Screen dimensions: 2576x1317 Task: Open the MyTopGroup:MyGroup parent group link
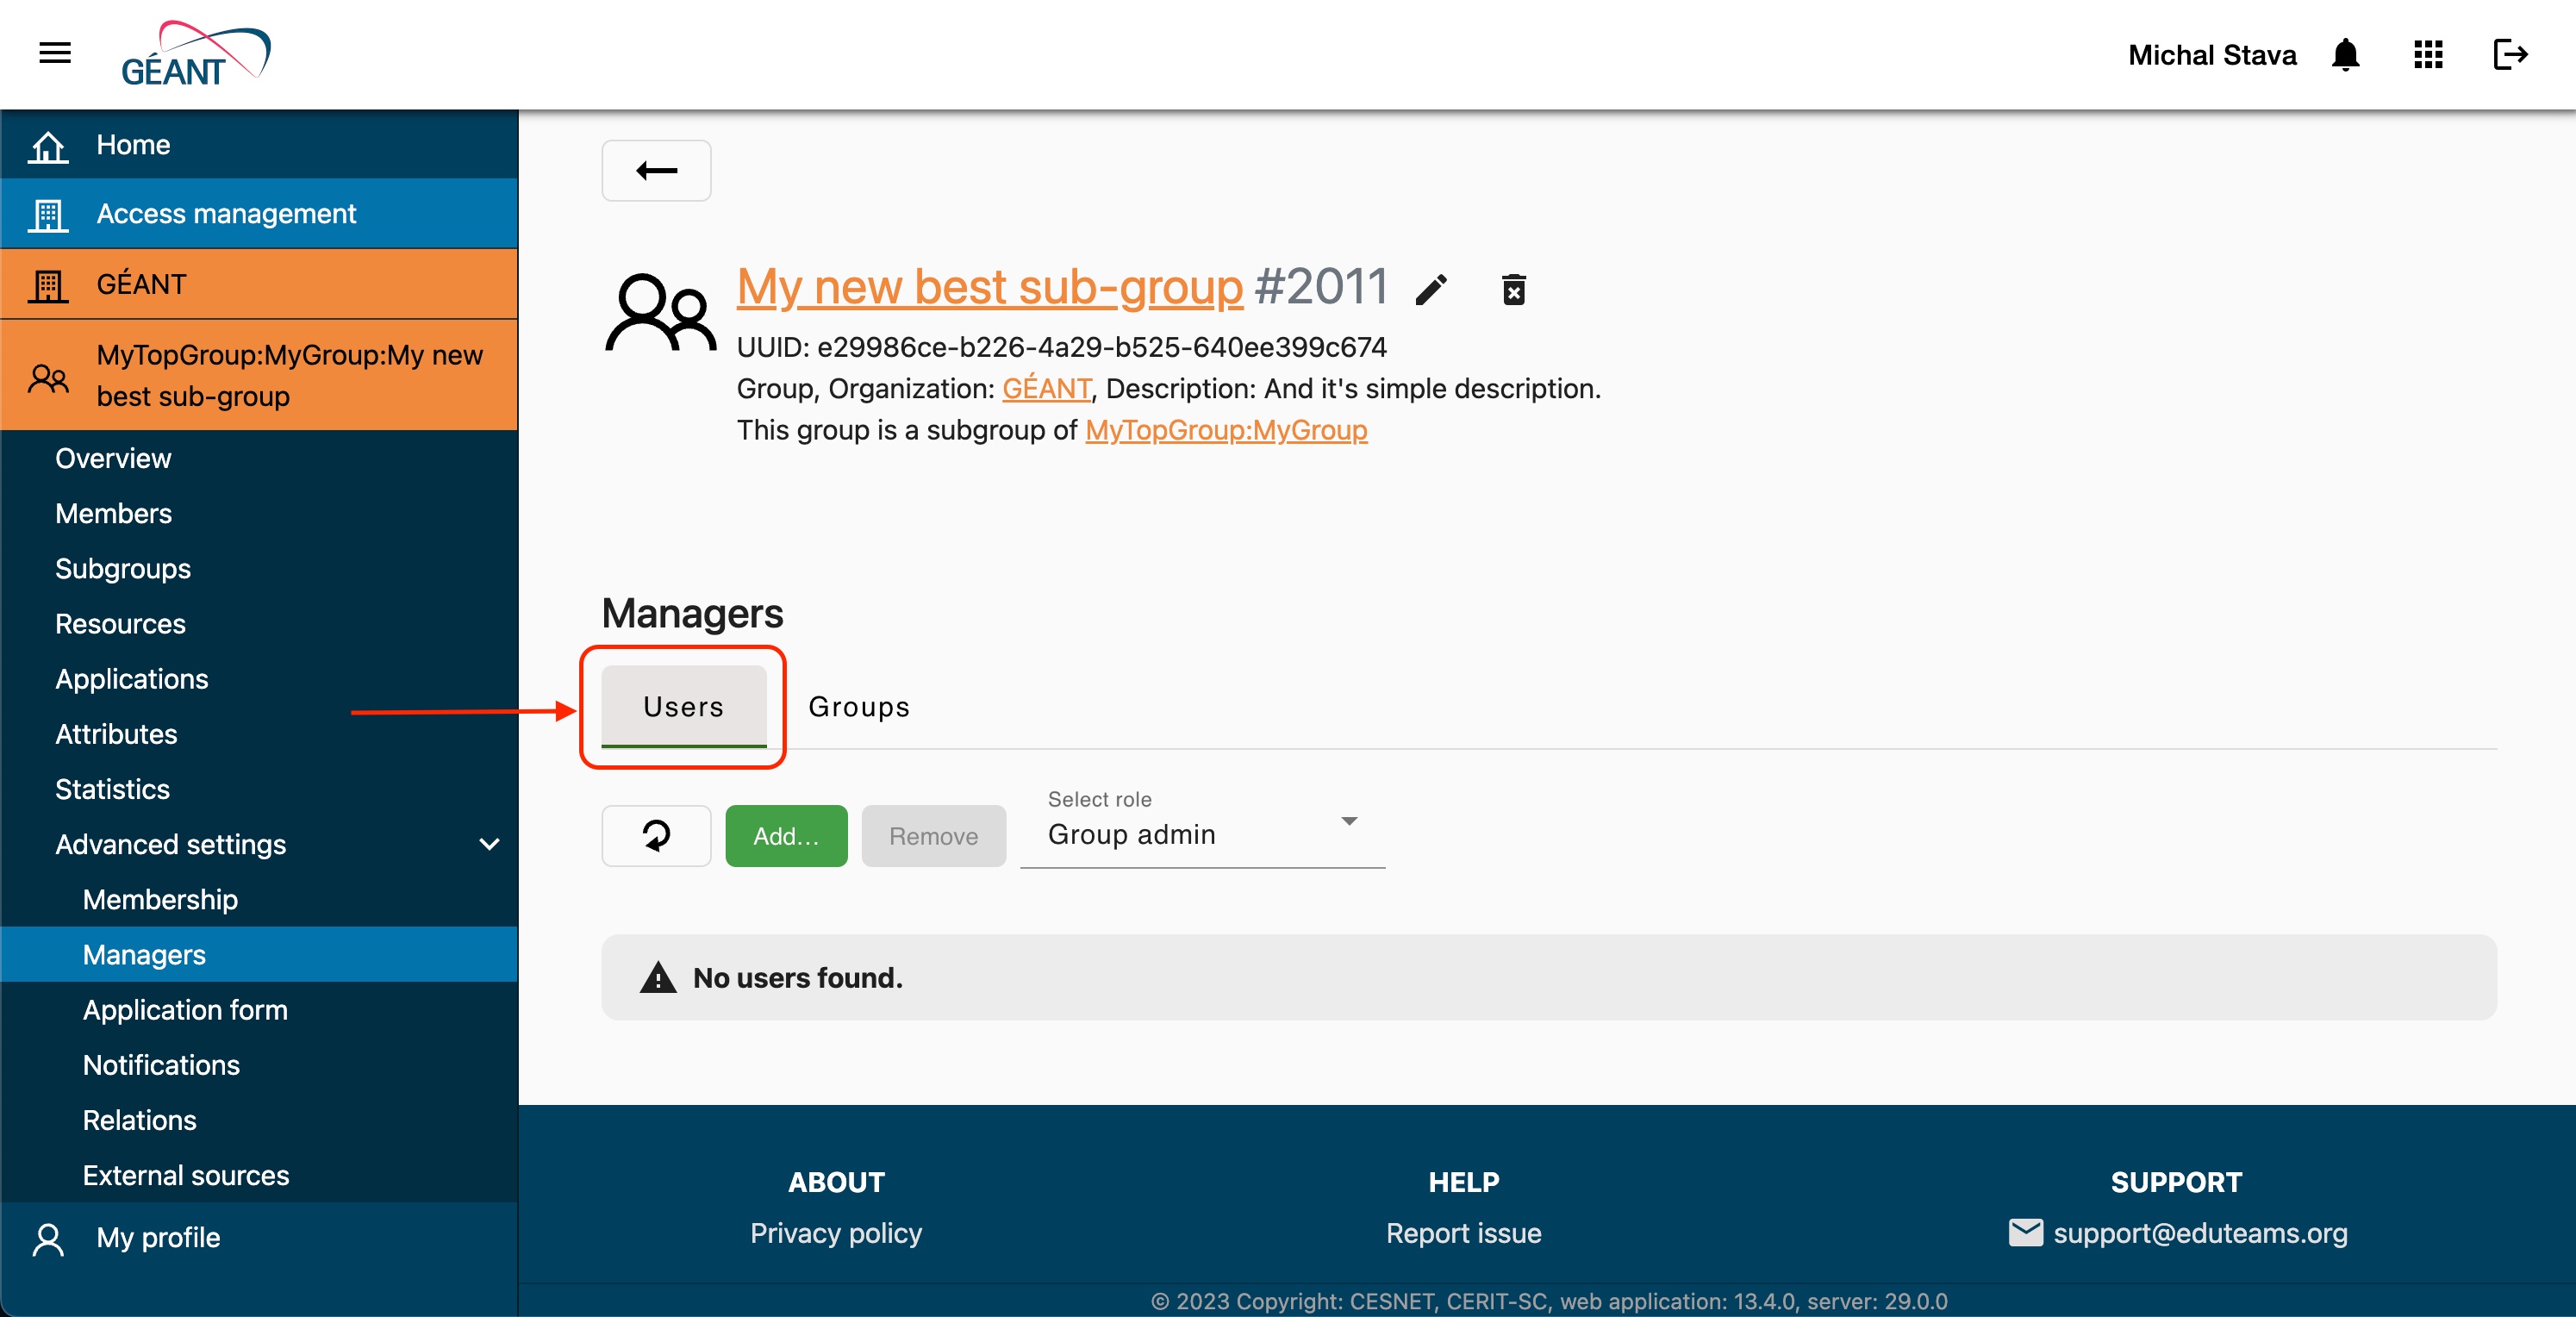point(1226,430)
